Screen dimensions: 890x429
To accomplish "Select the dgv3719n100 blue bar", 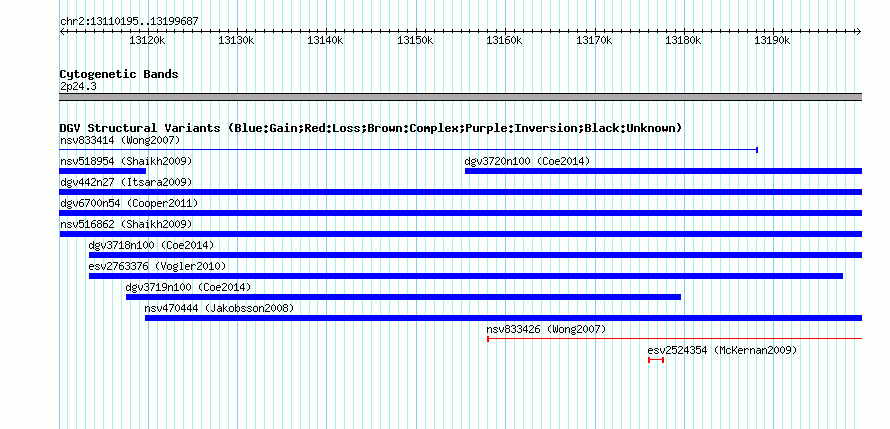I will tap(404, 297).
